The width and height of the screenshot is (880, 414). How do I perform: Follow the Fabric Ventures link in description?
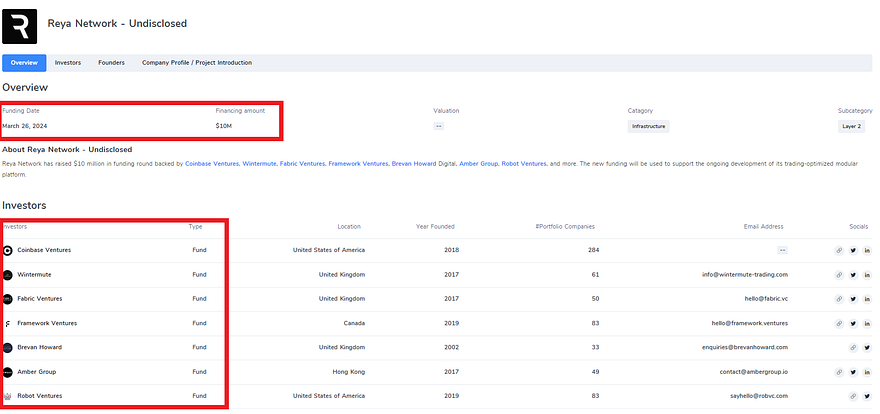302,164
